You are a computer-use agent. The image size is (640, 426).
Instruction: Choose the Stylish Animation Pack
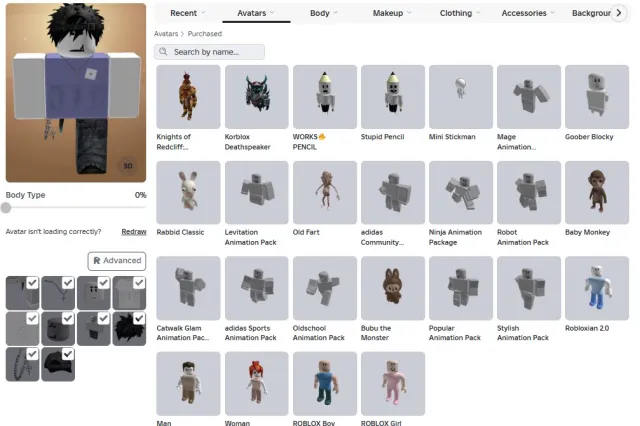529,288
